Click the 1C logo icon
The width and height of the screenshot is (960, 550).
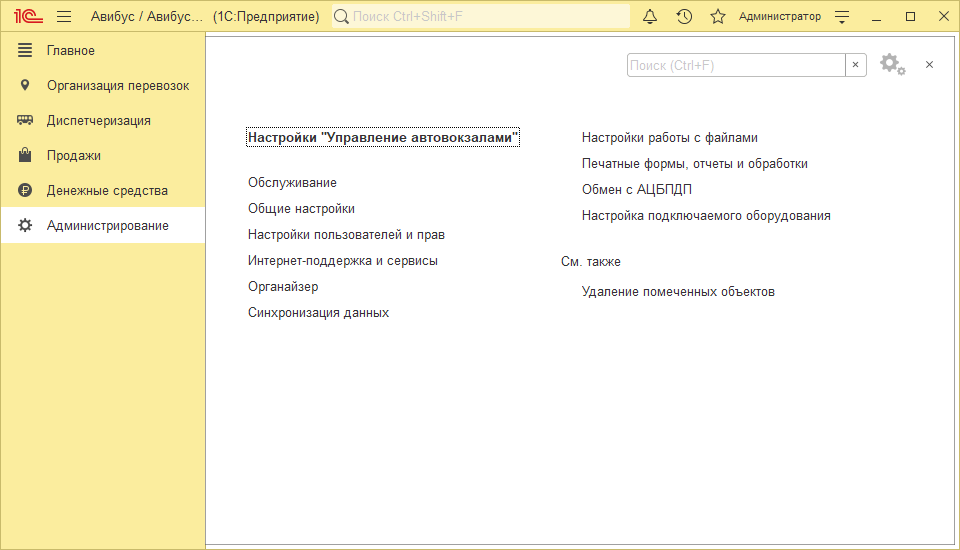click(27, 17)
